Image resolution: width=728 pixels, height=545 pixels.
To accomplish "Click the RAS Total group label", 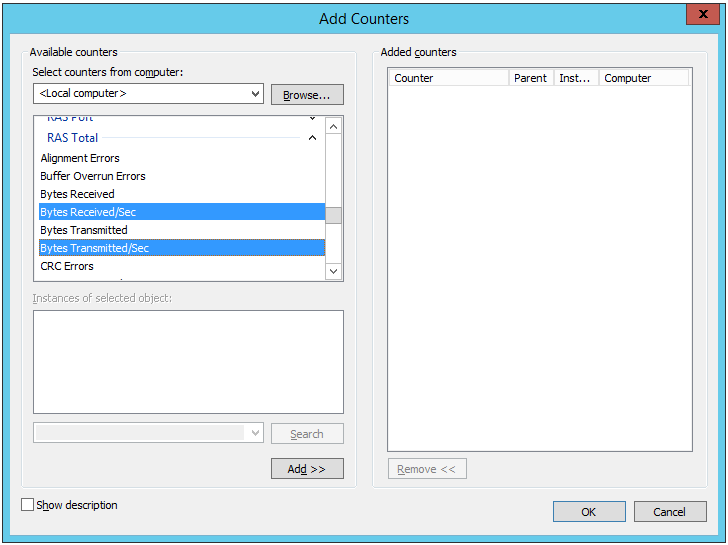I will click(x=72, y=138).
